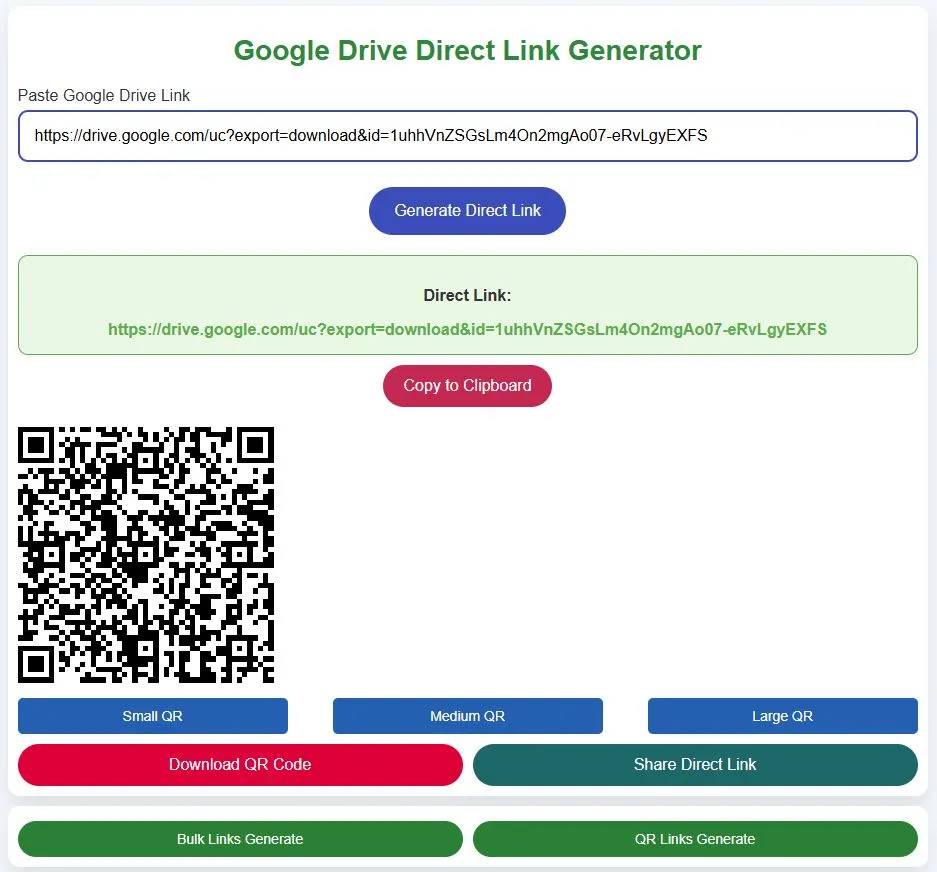The height and width of the screenshot is (872, 937).
Task: Click the 'Direct Link:' label text
Action: (x=467, y=295)
